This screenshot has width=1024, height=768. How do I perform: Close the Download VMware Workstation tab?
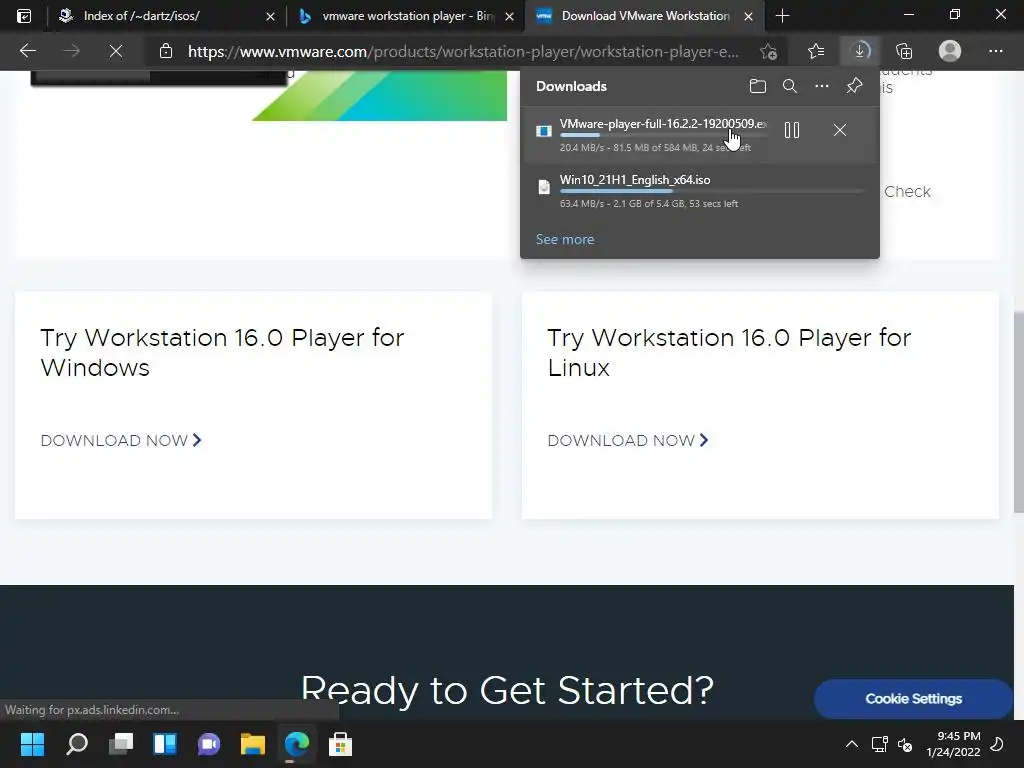pyautogui.click(x=748, y=16)
